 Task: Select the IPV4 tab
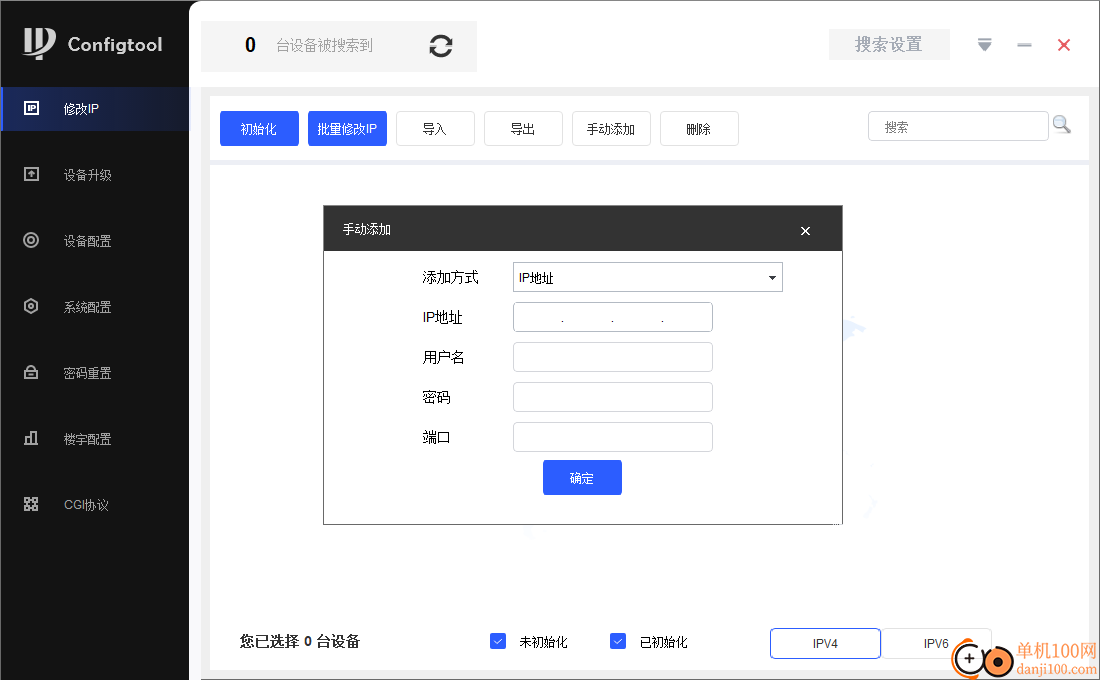(x=825, y=644)
